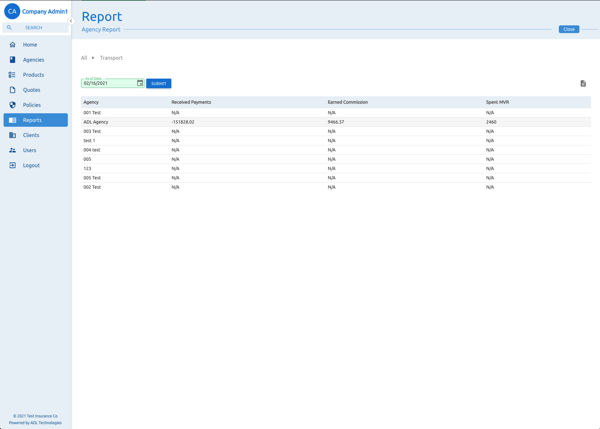The height and width of the screenshot is (429, 600).
Task: Select the 005 Test agency row
Action: [x=336, y=178]
